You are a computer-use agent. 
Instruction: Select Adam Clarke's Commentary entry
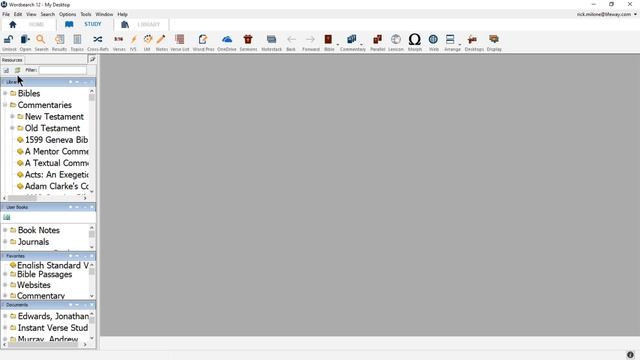(x=52, y=186)
